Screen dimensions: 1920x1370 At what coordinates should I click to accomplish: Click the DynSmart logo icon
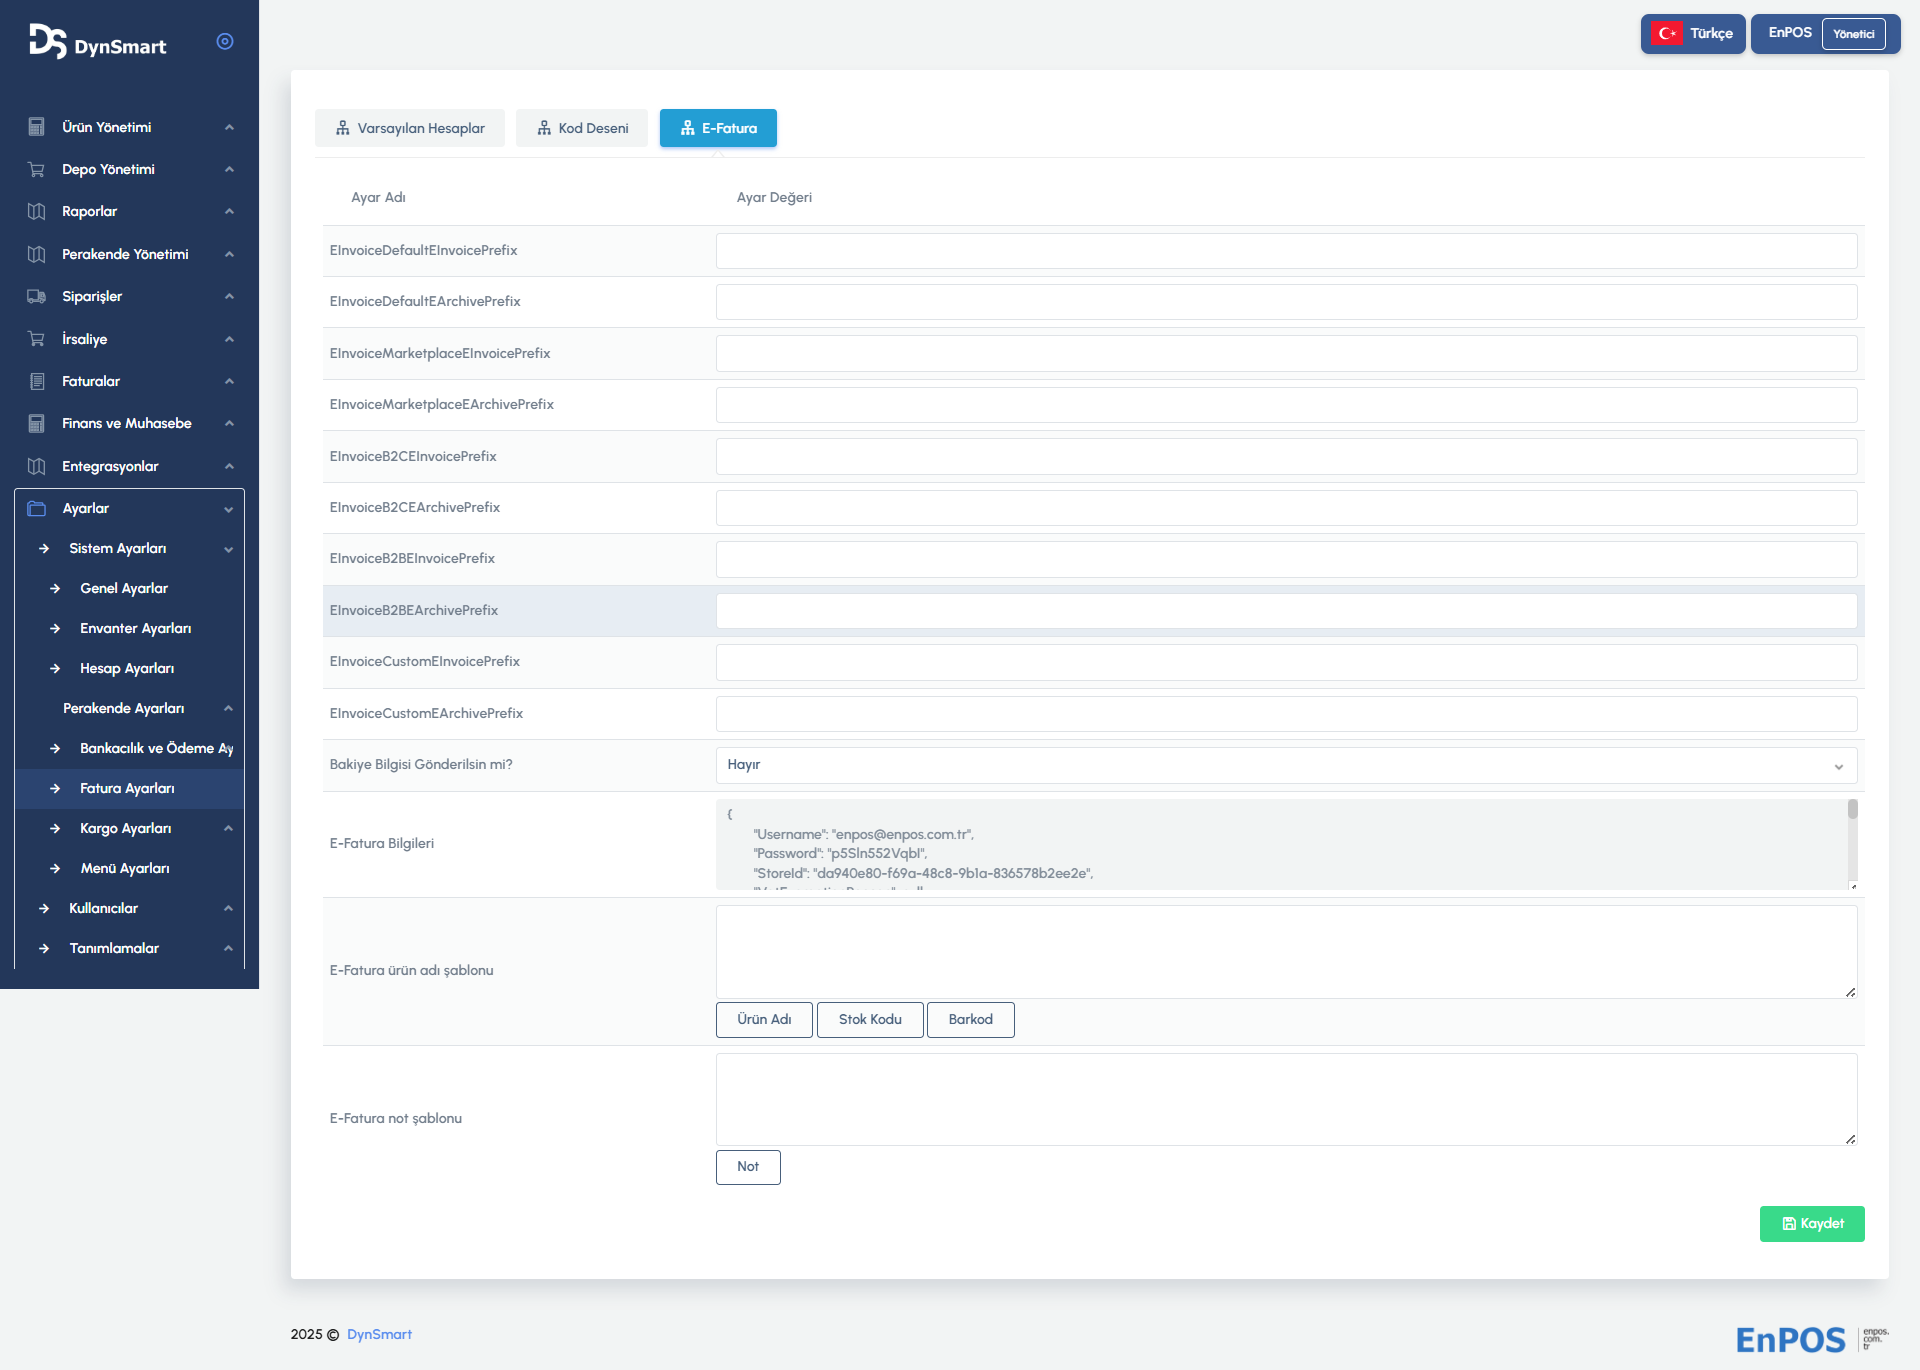47,41
